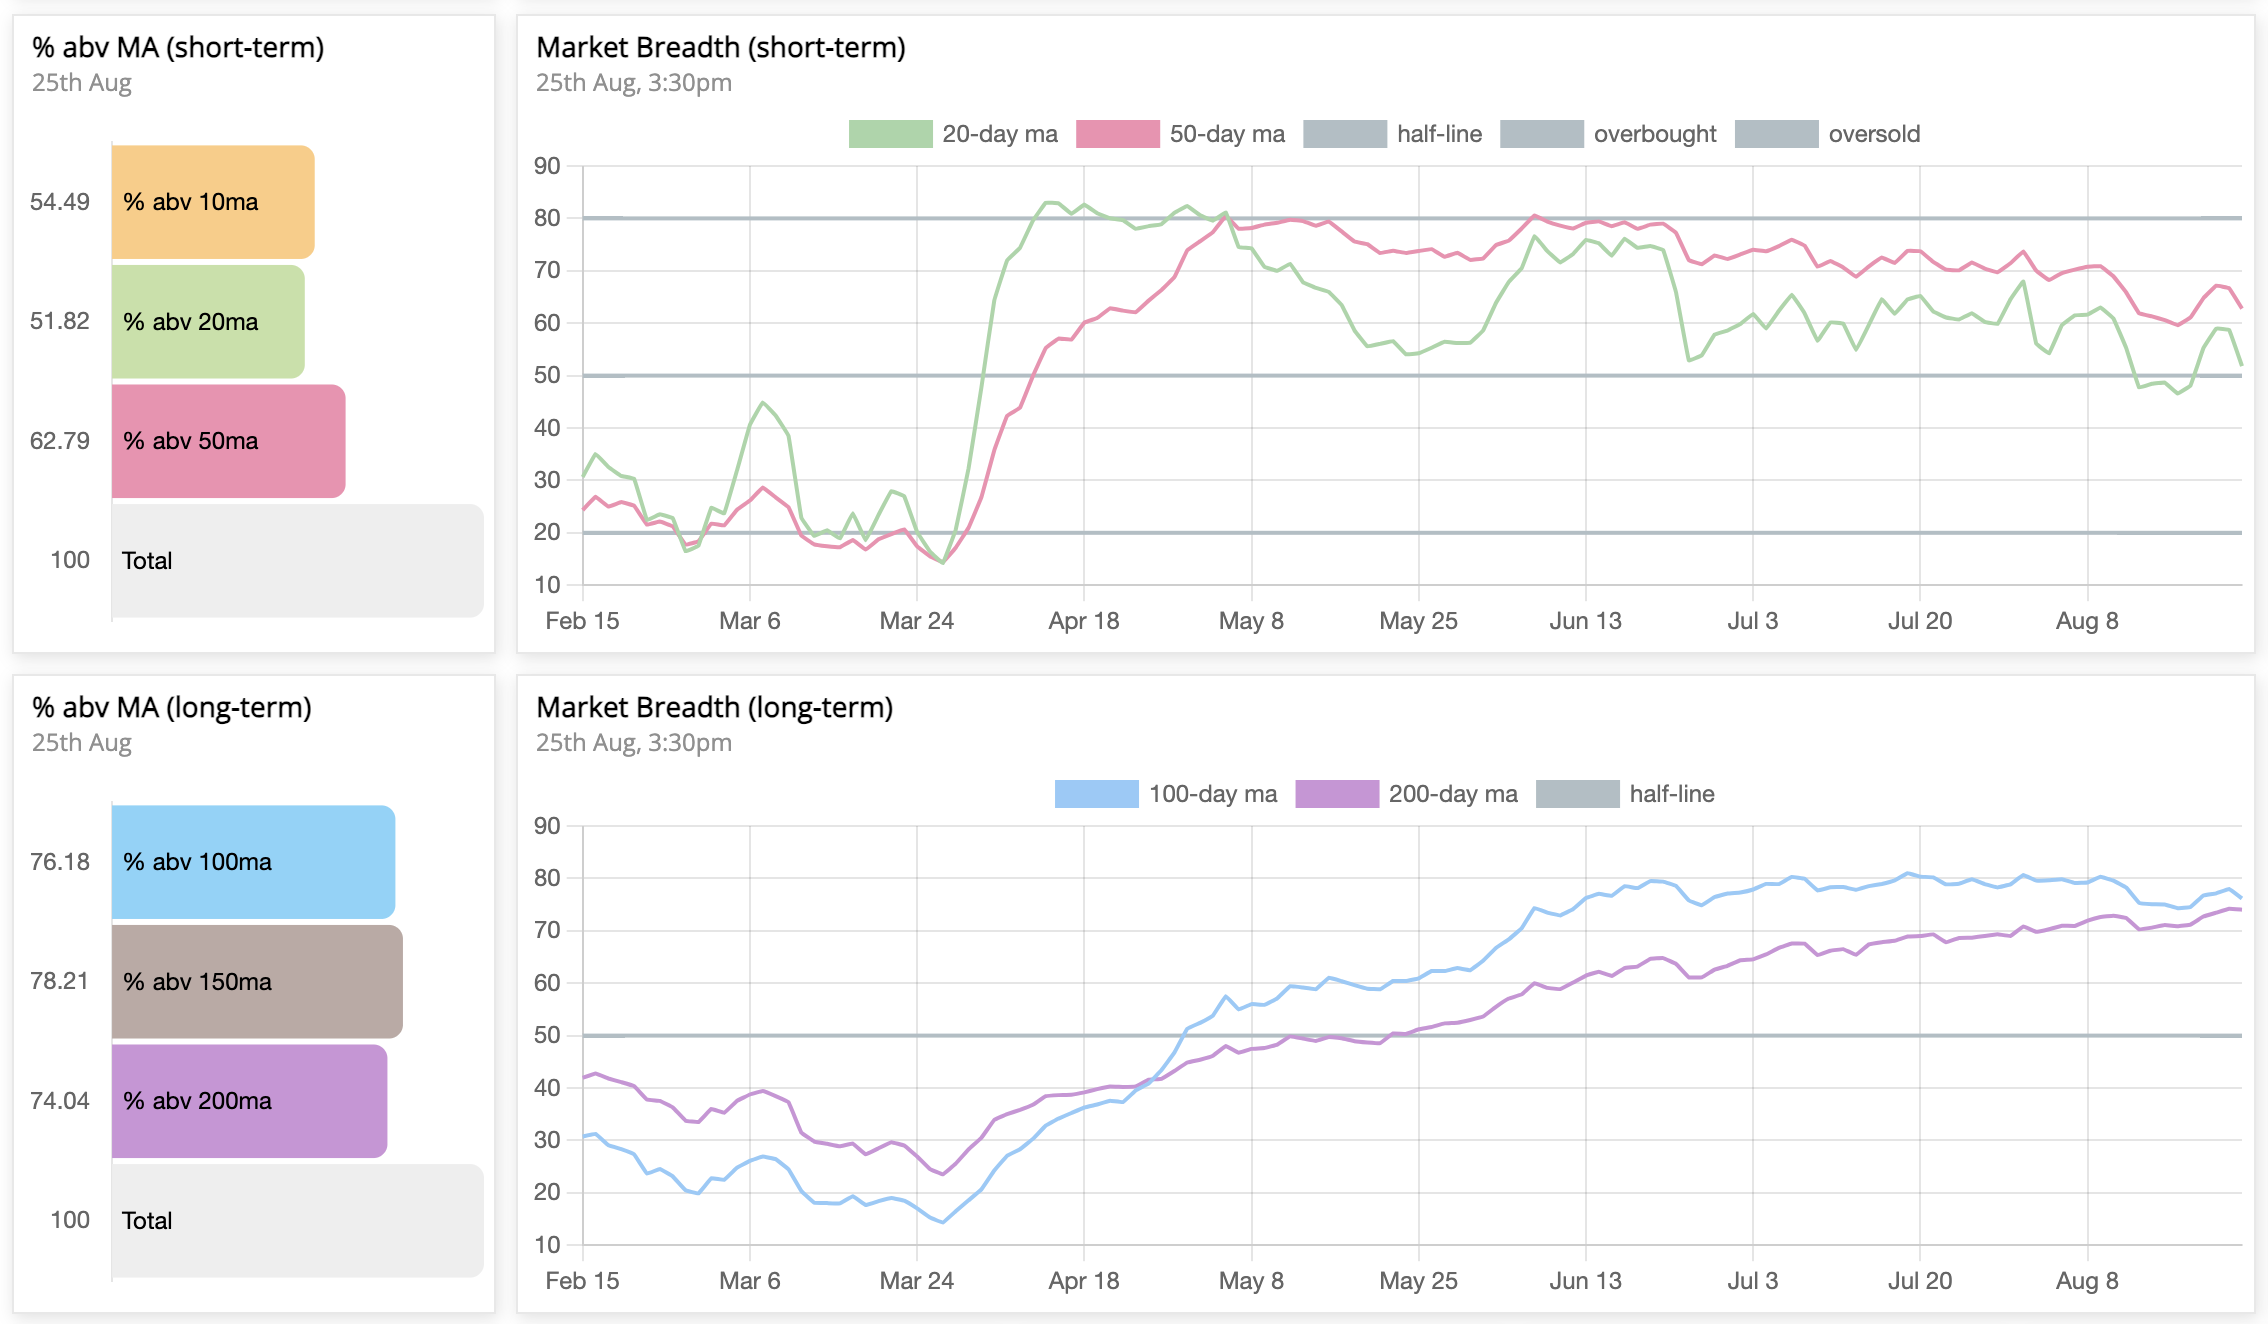
Task: Click the '20-day ma' legend label
Action: (999, 134)
